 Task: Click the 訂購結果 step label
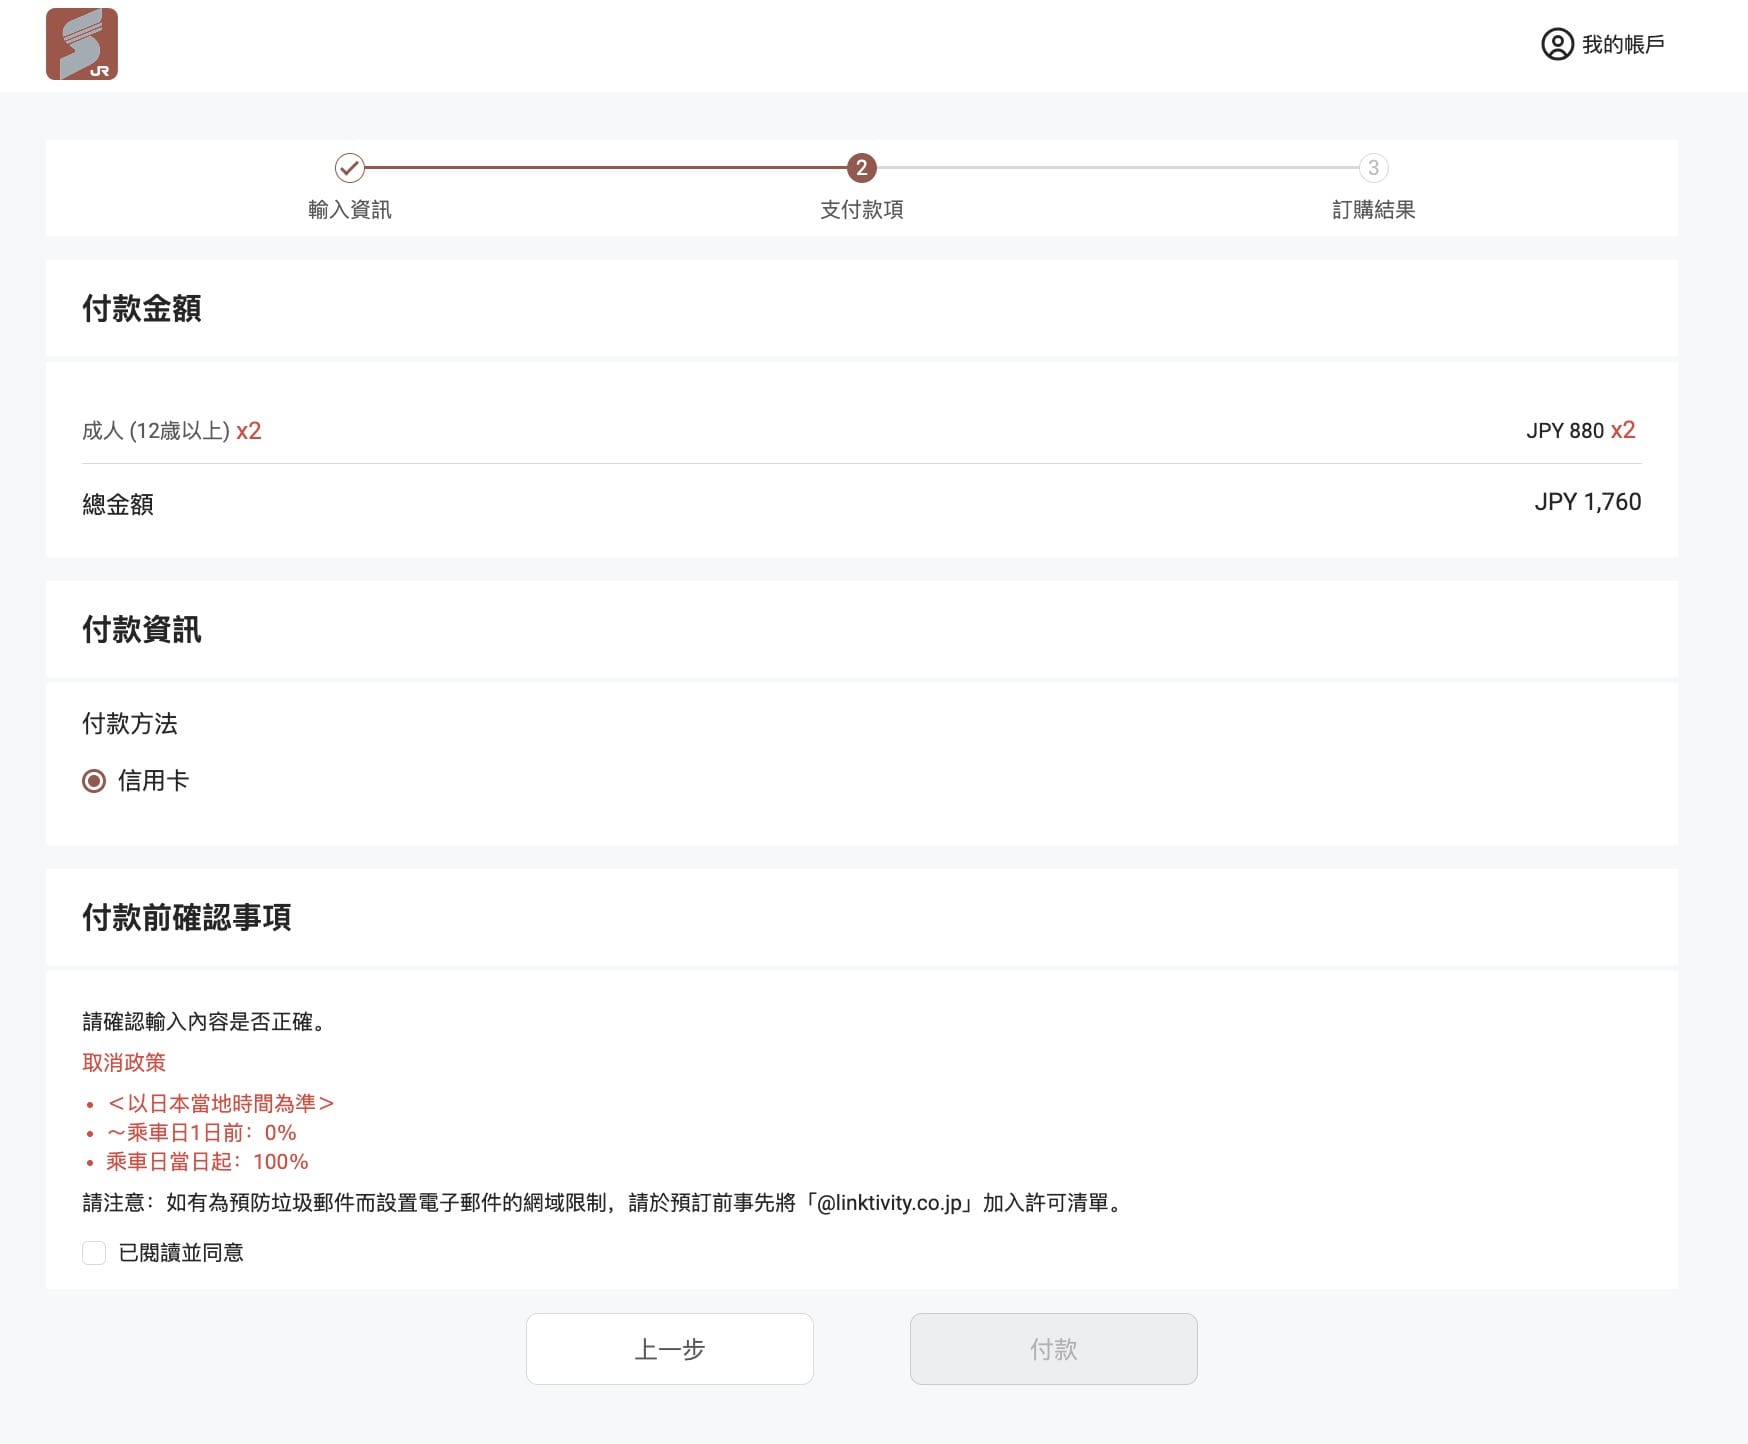pyautogui.click(x=1373, y=210)
